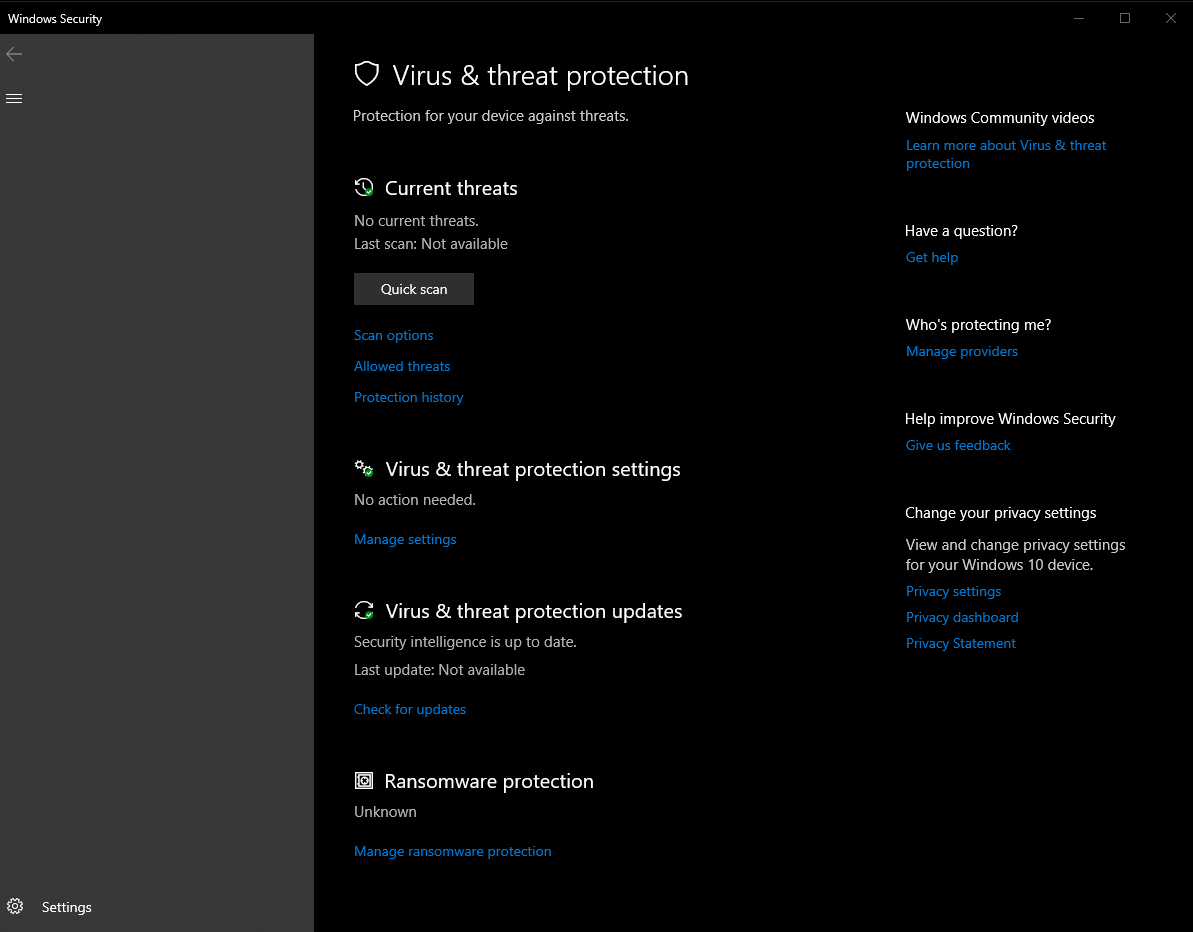Click Virus & threat protection settings heading
The width and height of the screenshot is (1193, 932).
click(533, 469)
